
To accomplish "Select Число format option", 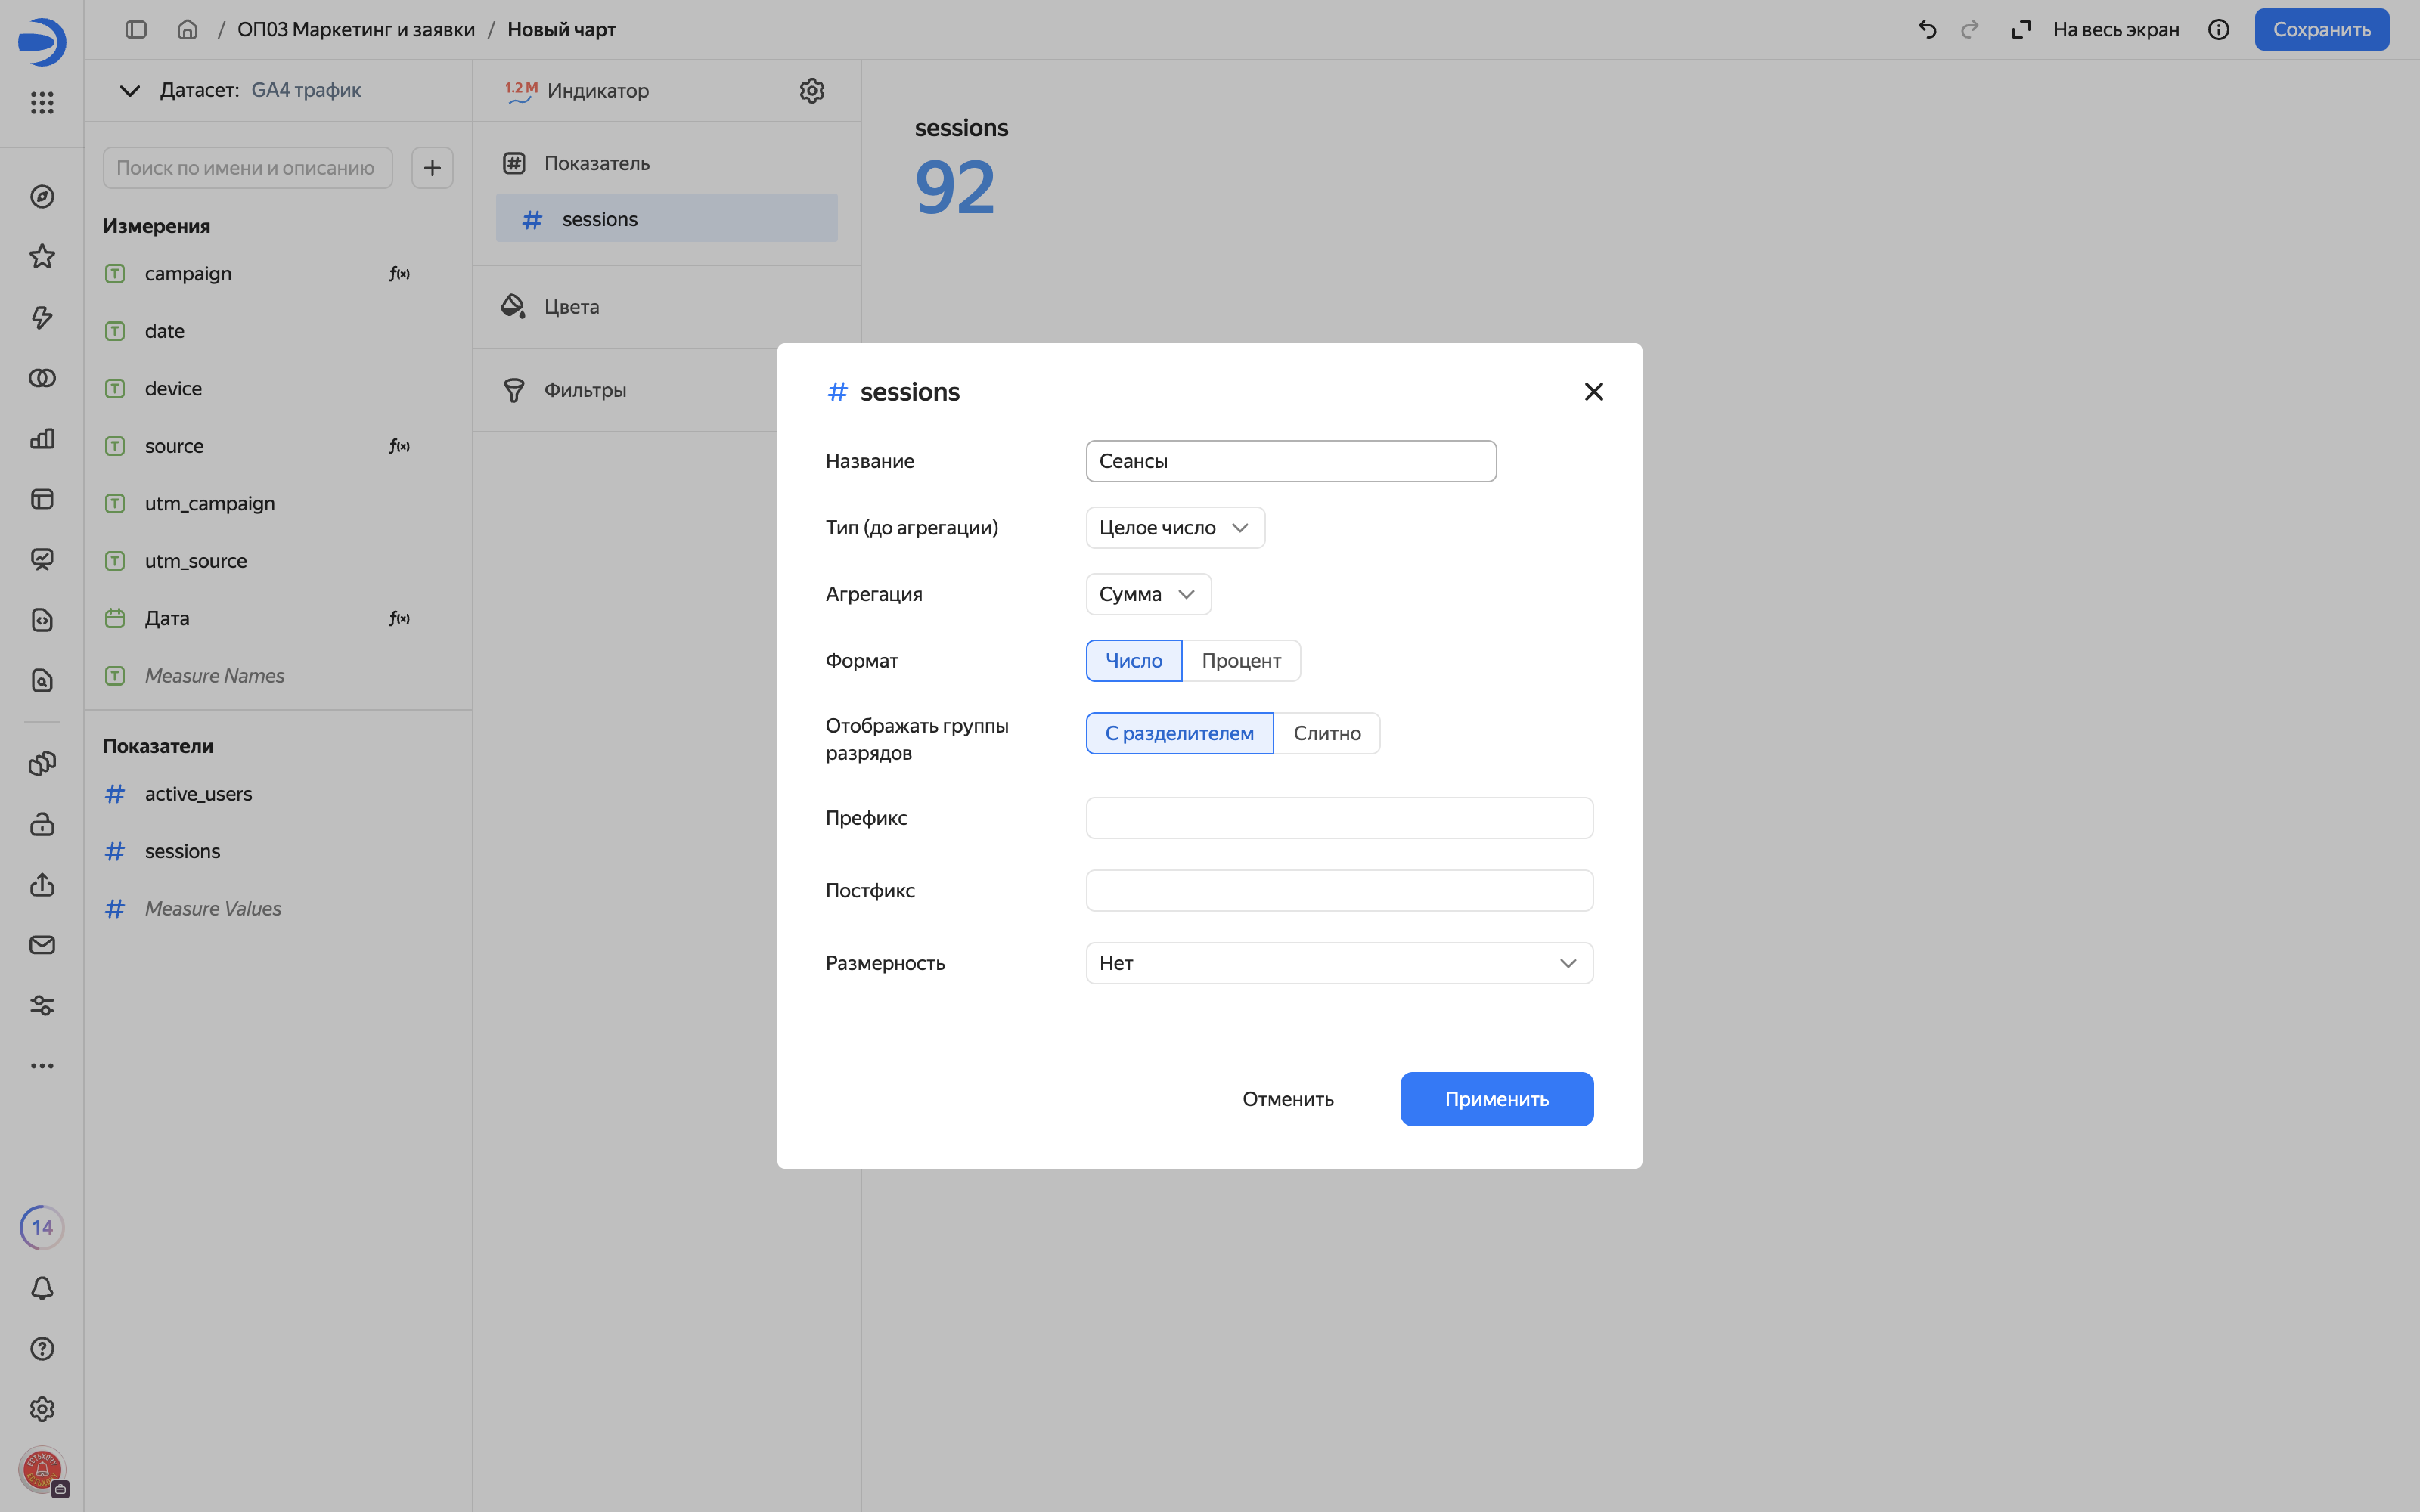I will 1134,661.
